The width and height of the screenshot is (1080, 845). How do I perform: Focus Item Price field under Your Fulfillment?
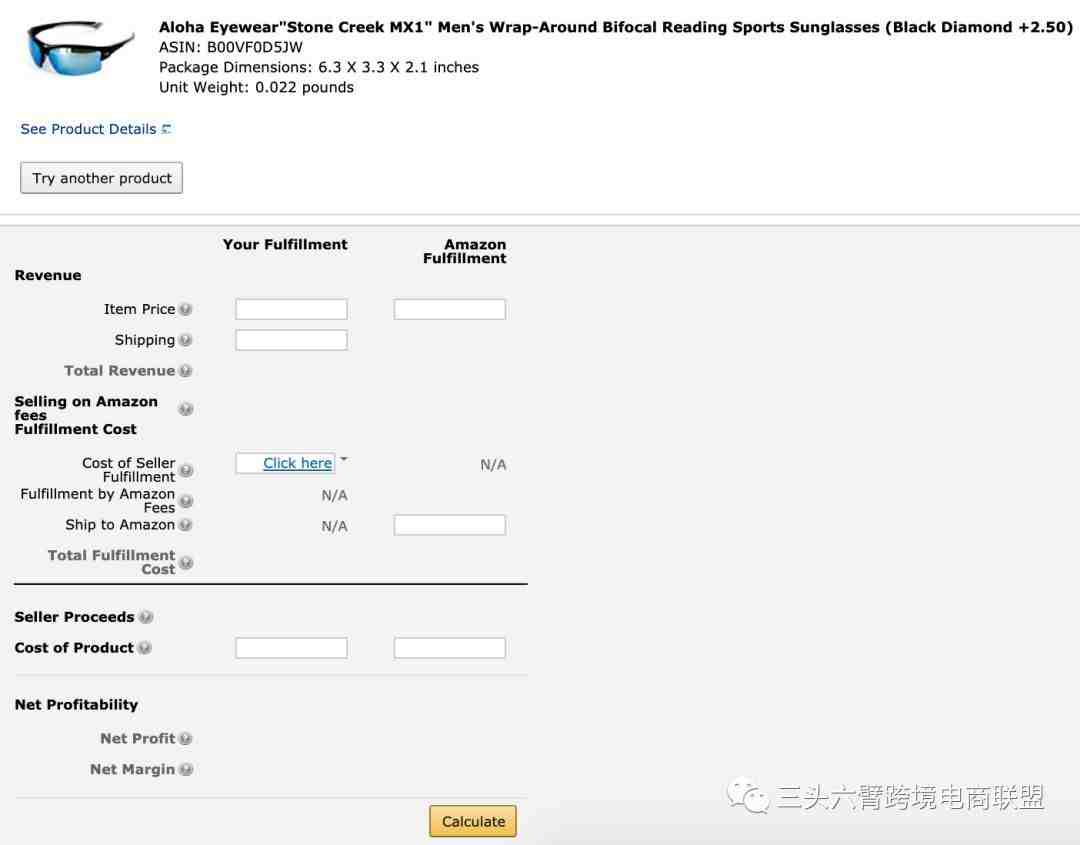click(x=291, y=309)
